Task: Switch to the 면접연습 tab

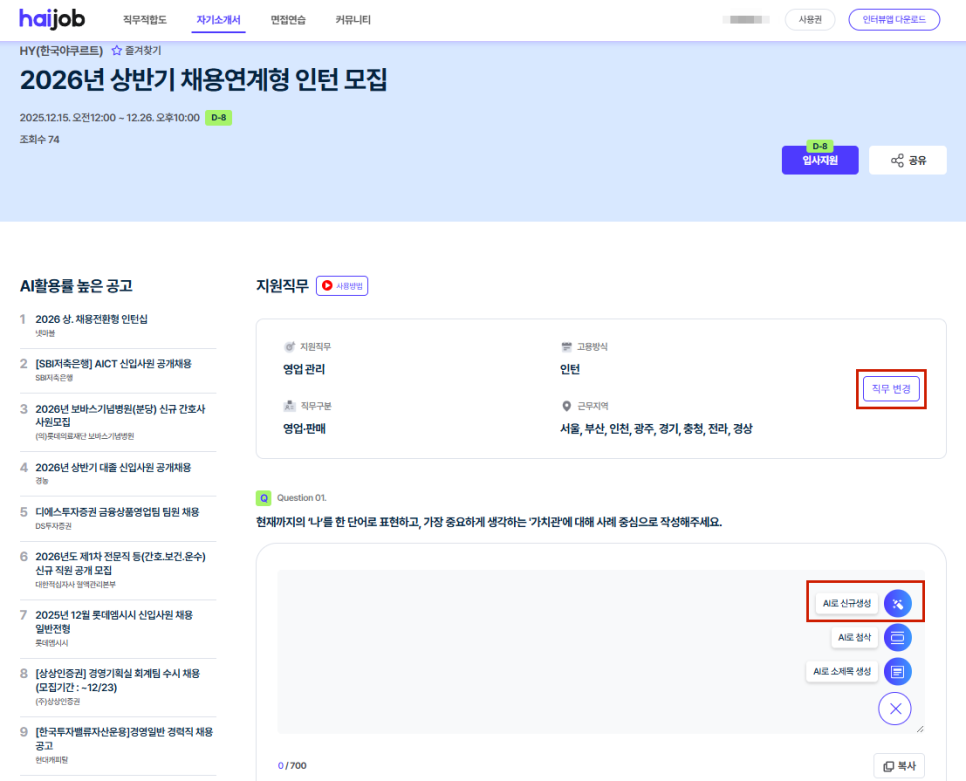Action: click(288, 20)
